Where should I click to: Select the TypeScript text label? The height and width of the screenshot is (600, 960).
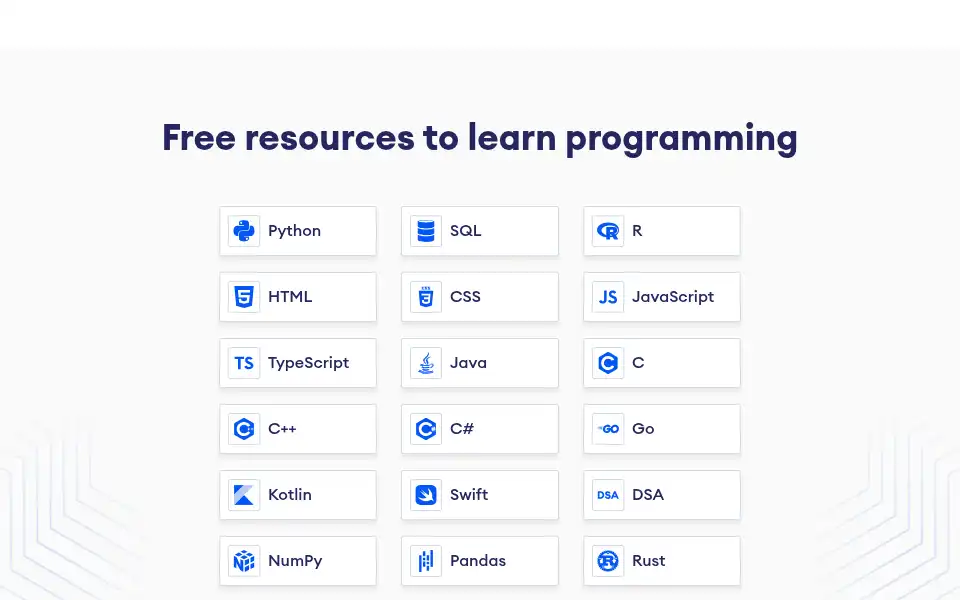click(309, 363)
